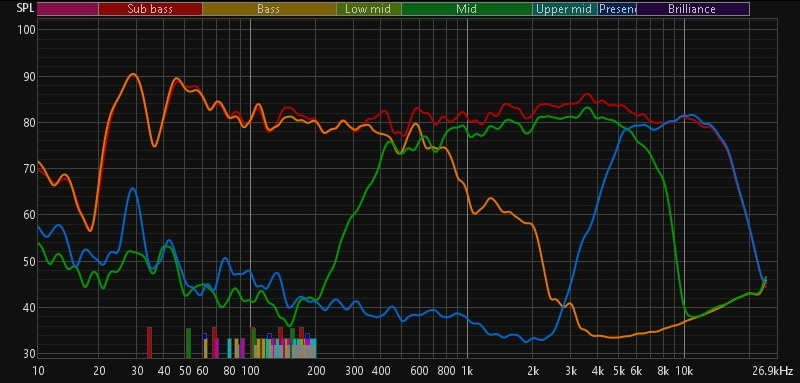The height and width of the screenshot is (383, 800).
Task: Select the Bass band header
Action: [269, 9]
